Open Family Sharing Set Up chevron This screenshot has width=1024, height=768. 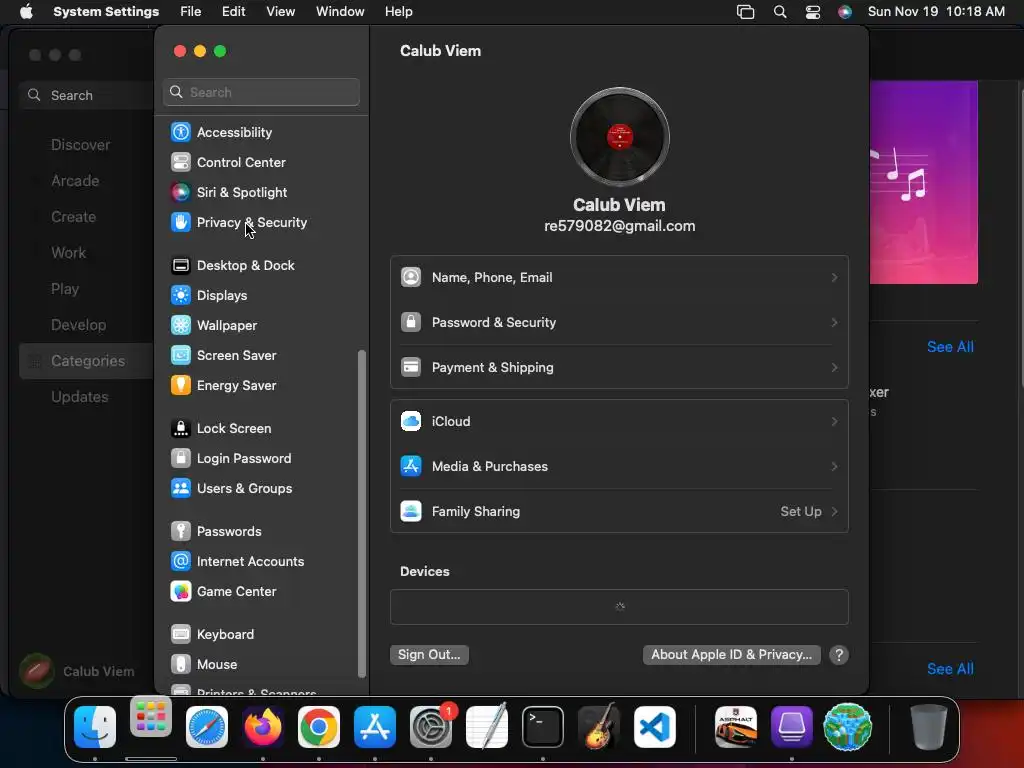(x=835, y=512)
